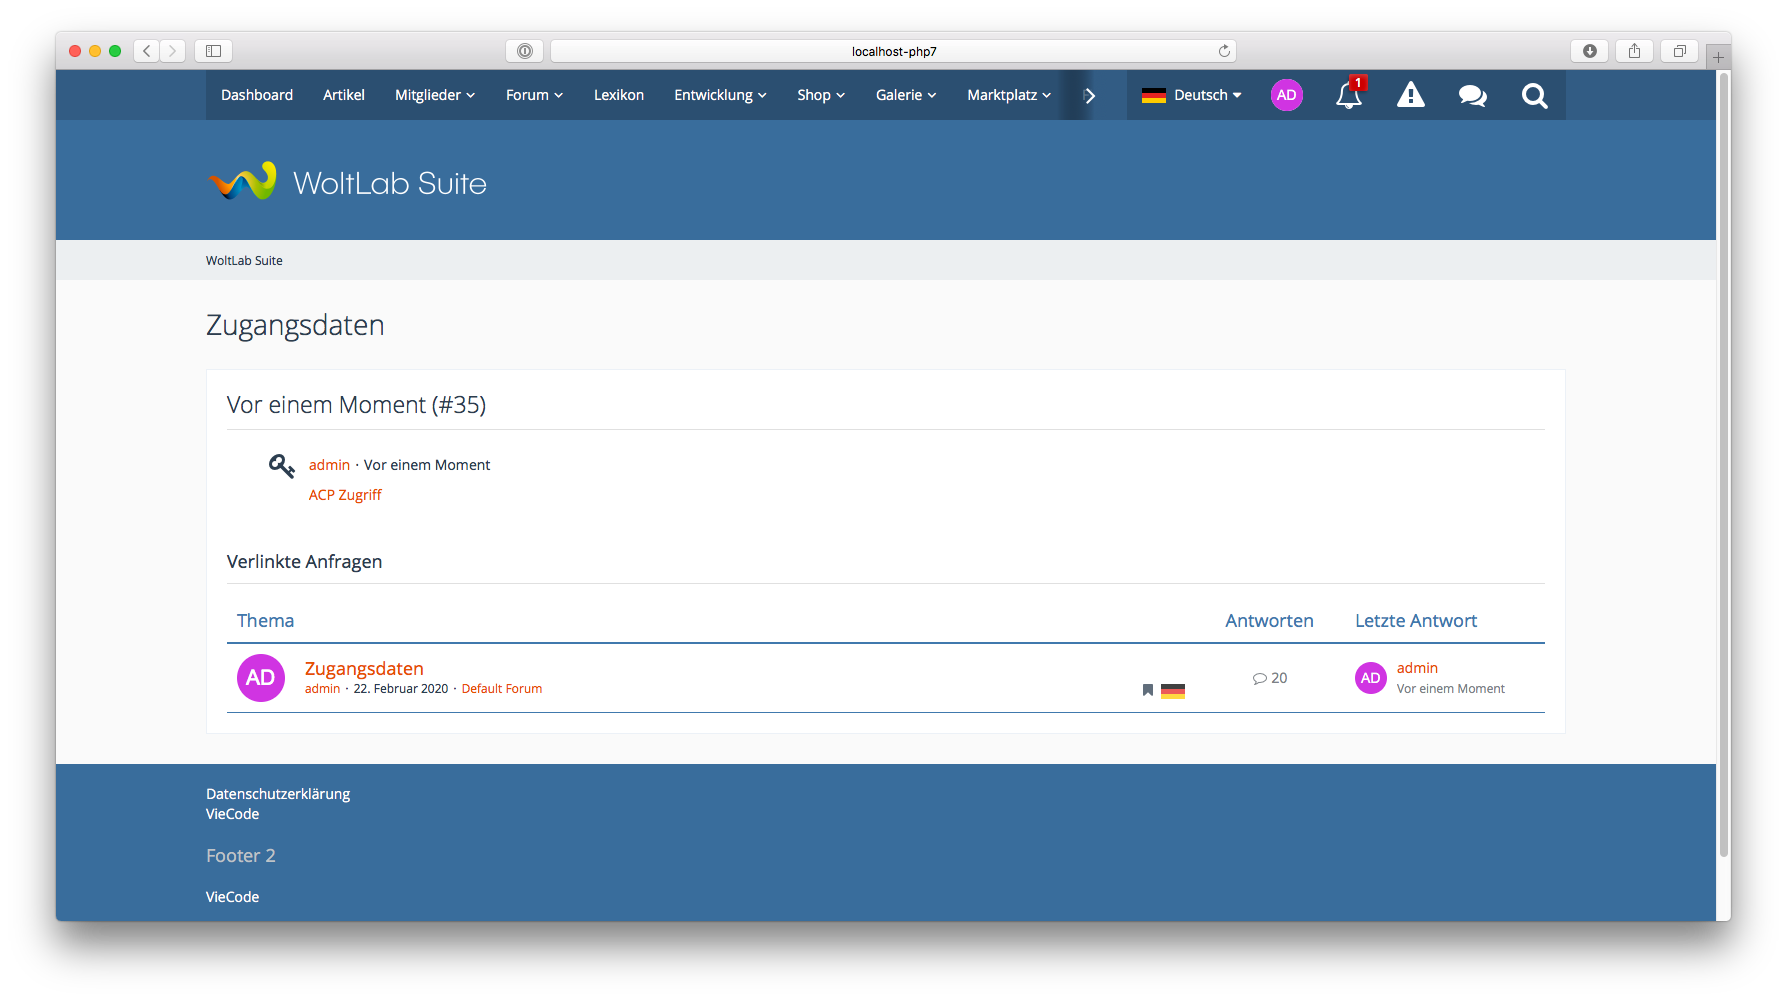1787x1001 pixels.
Task: Click the moderation warning triangle icon
Action: click(1410, 95)
